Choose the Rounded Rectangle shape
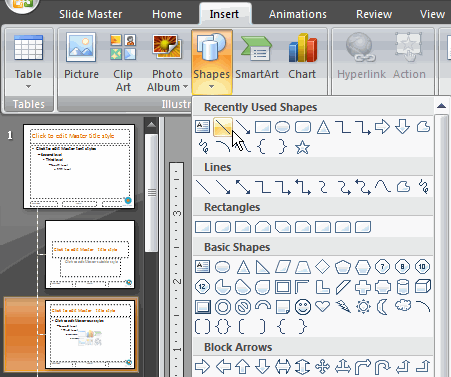The width and height of the screenshot is (451, 377). pos(223,227)
